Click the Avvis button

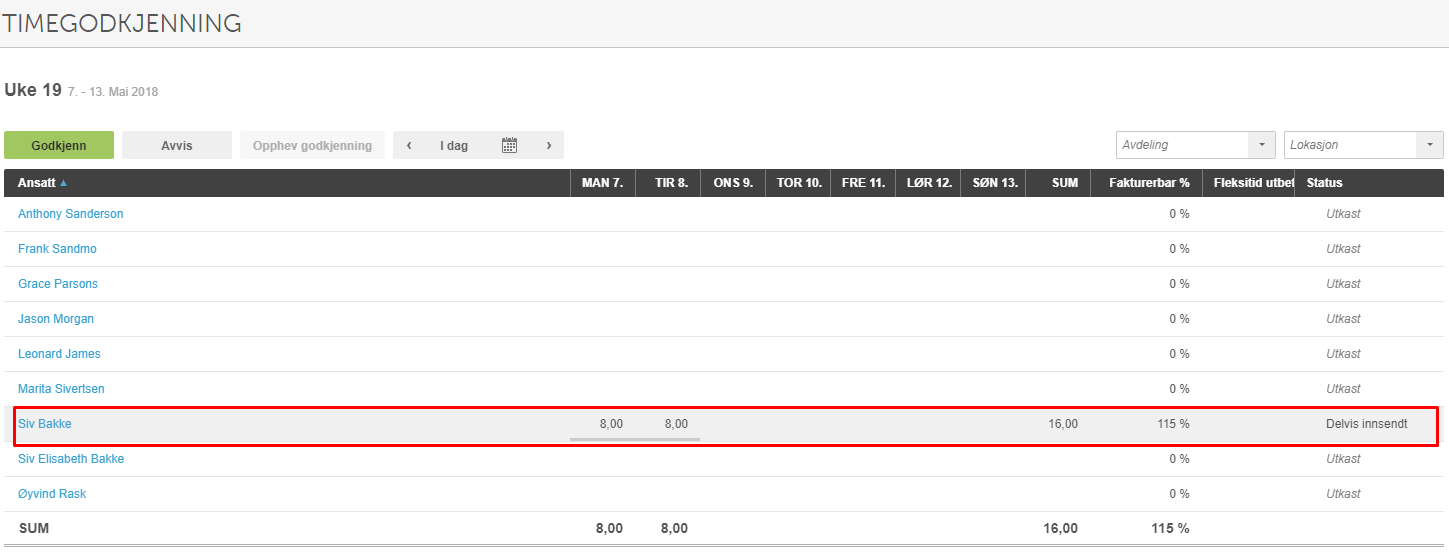tap(177, 145)
